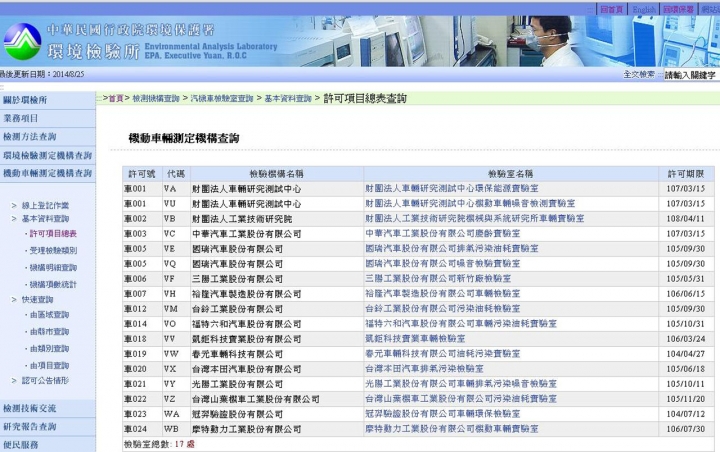The image size is (720, 452).
Task: Open 國瑞汽車排氣污染油耗實驗室 link
Action: tap(452, 249)
